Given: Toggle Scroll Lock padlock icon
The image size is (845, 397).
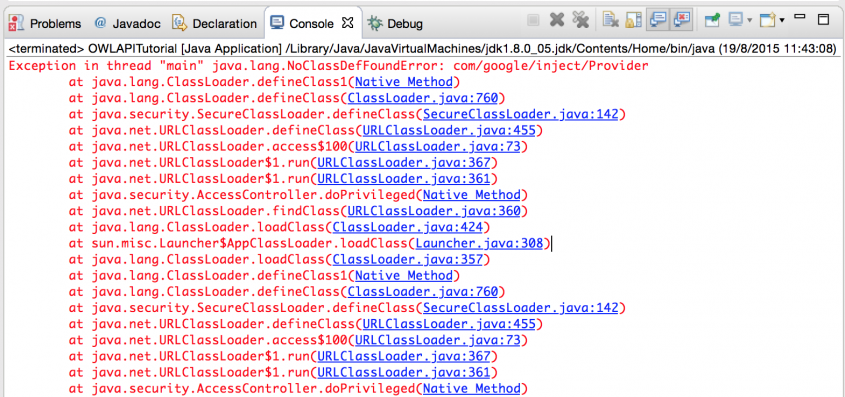Looking at the screenshot, I should pyautogui.click(x=633, y=21).
